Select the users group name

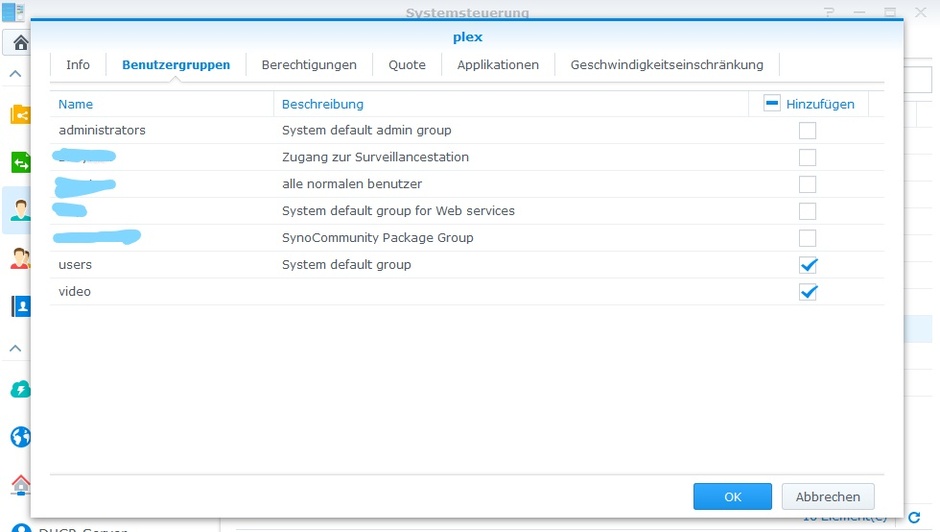75,265
